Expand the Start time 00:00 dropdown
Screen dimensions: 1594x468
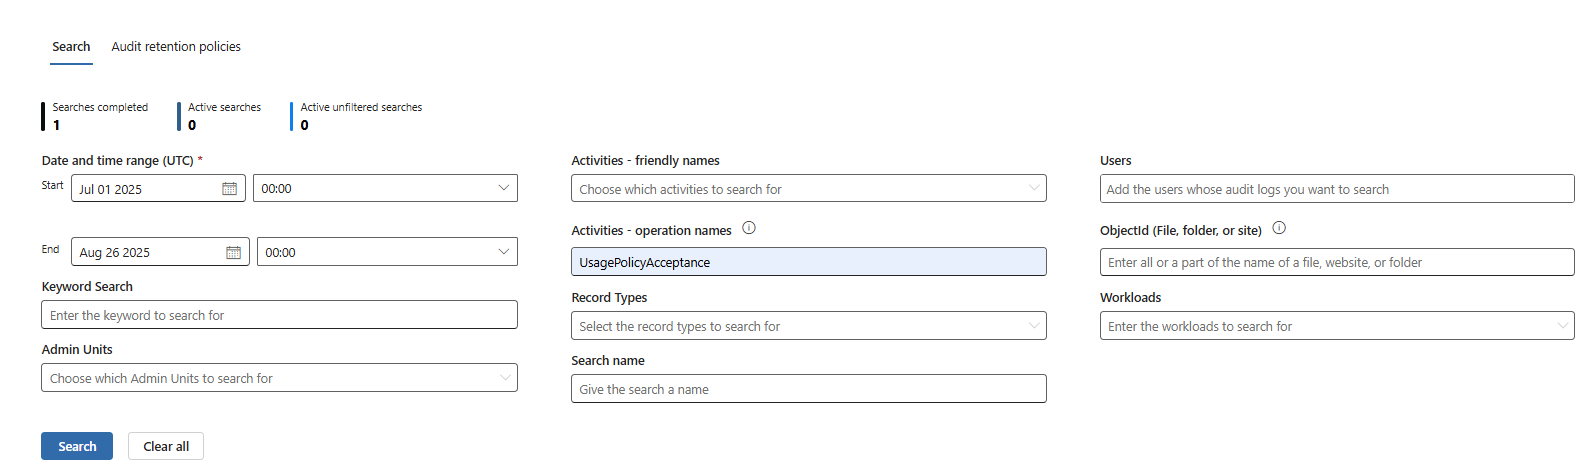(x=385, y=189)
